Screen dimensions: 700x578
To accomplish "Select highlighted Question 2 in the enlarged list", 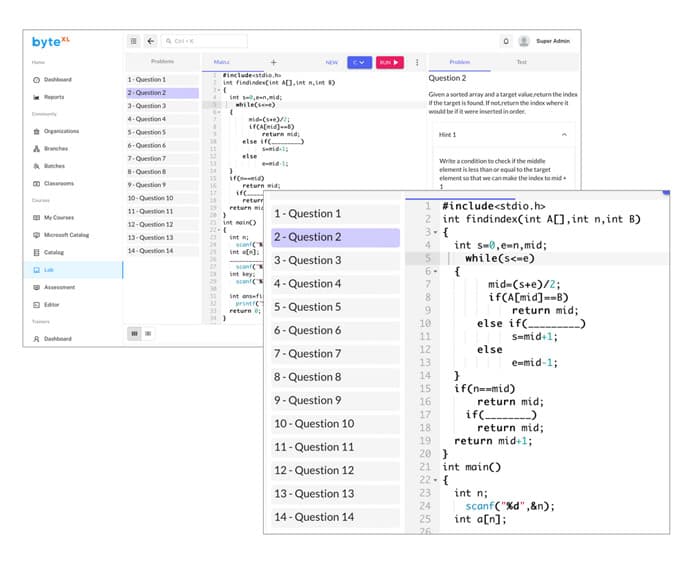I will click(x=335, y=237).
